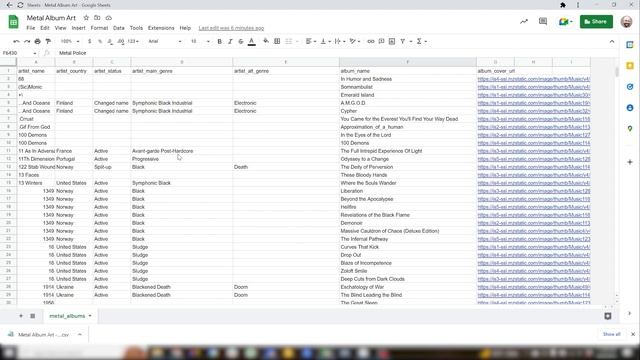Create a filter with the funnel icon
This screenshot has width=640, height=360.
pos(403,41)
